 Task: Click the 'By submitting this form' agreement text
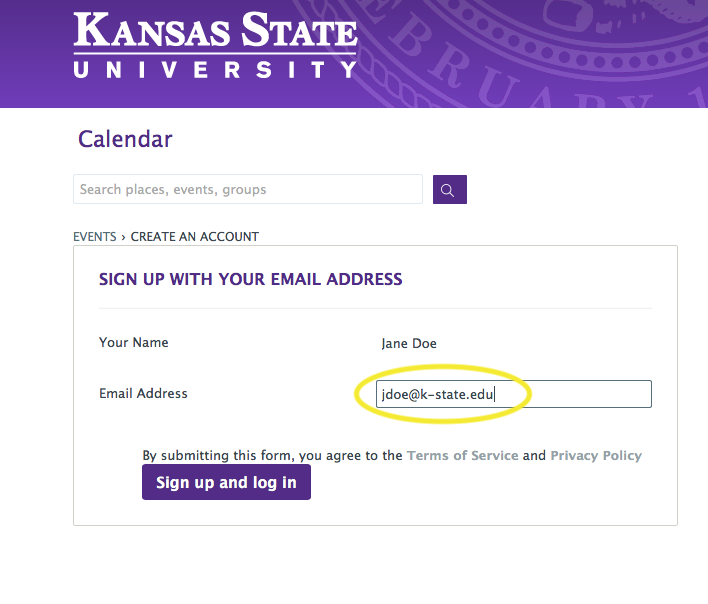[x=272, y=455]
